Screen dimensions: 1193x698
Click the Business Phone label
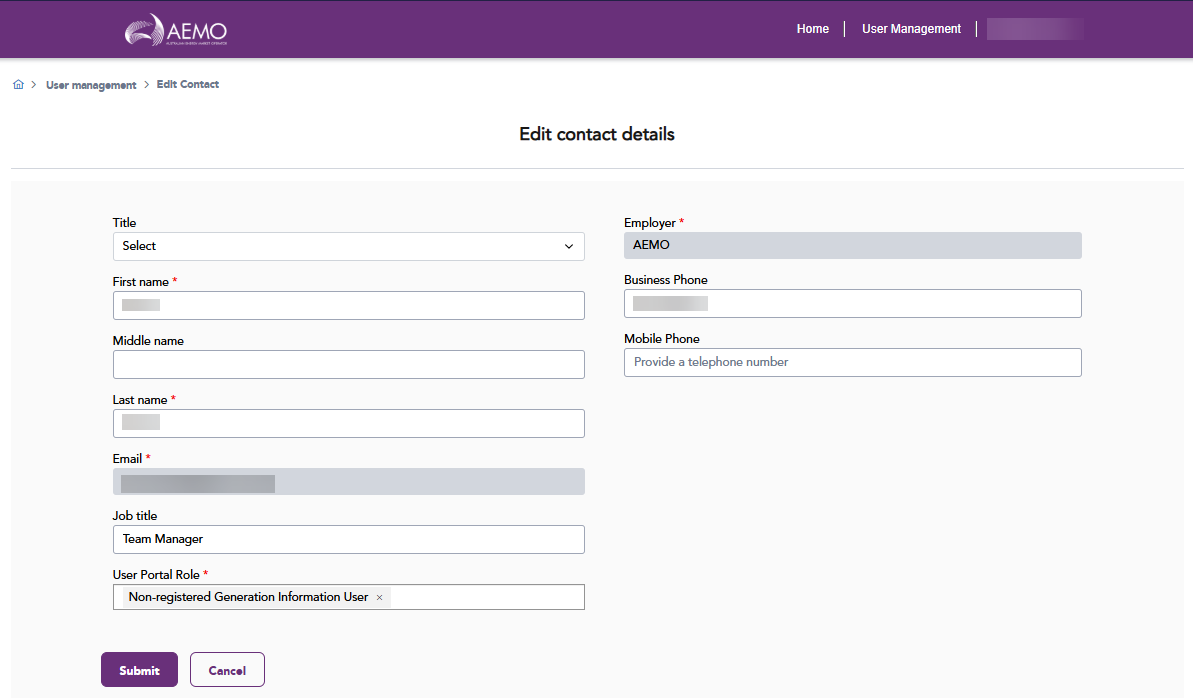[x=666, y=280]
